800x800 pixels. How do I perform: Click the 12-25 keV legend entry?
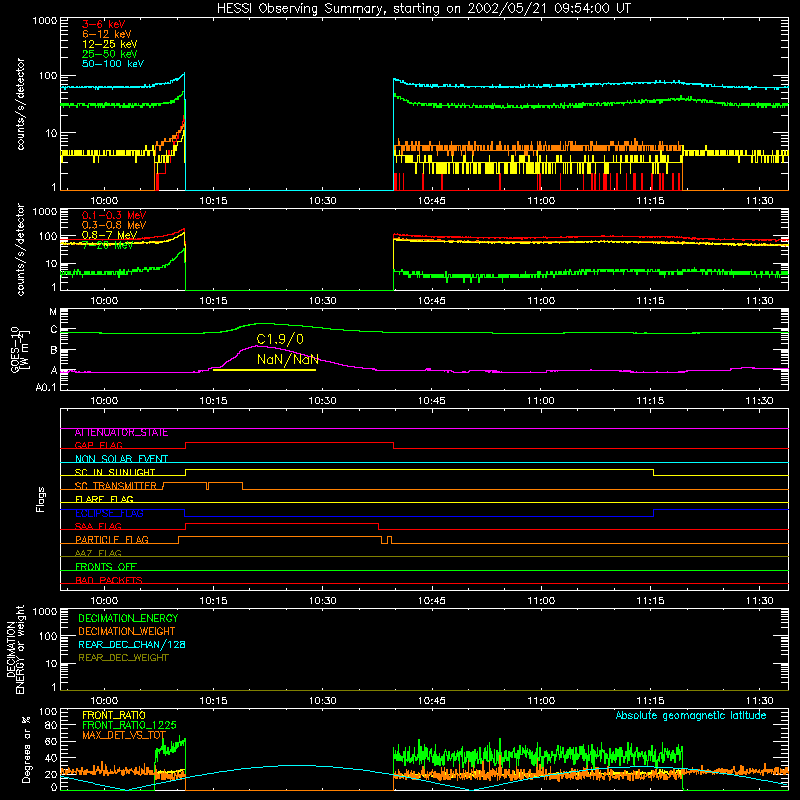coord(109,44)
